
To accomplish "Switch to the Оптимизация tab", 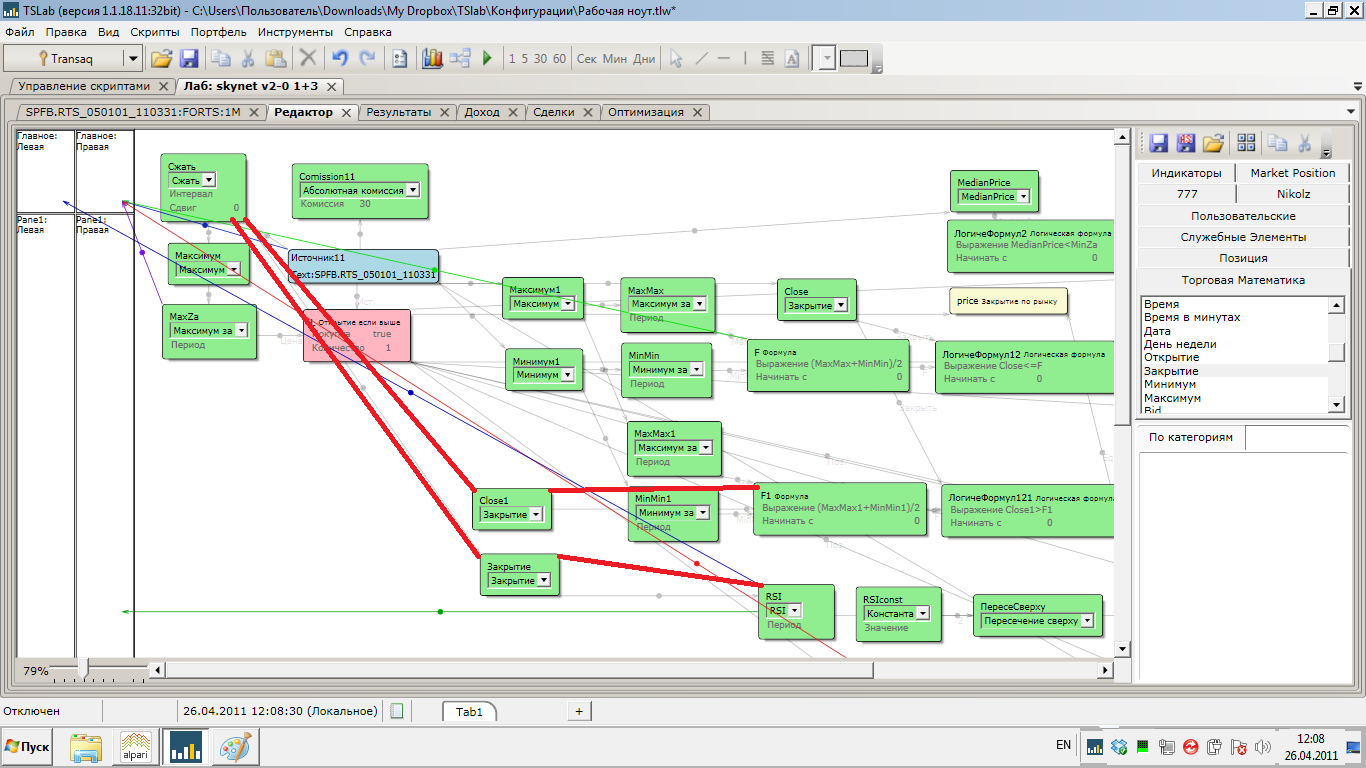I will click(646, 112).
